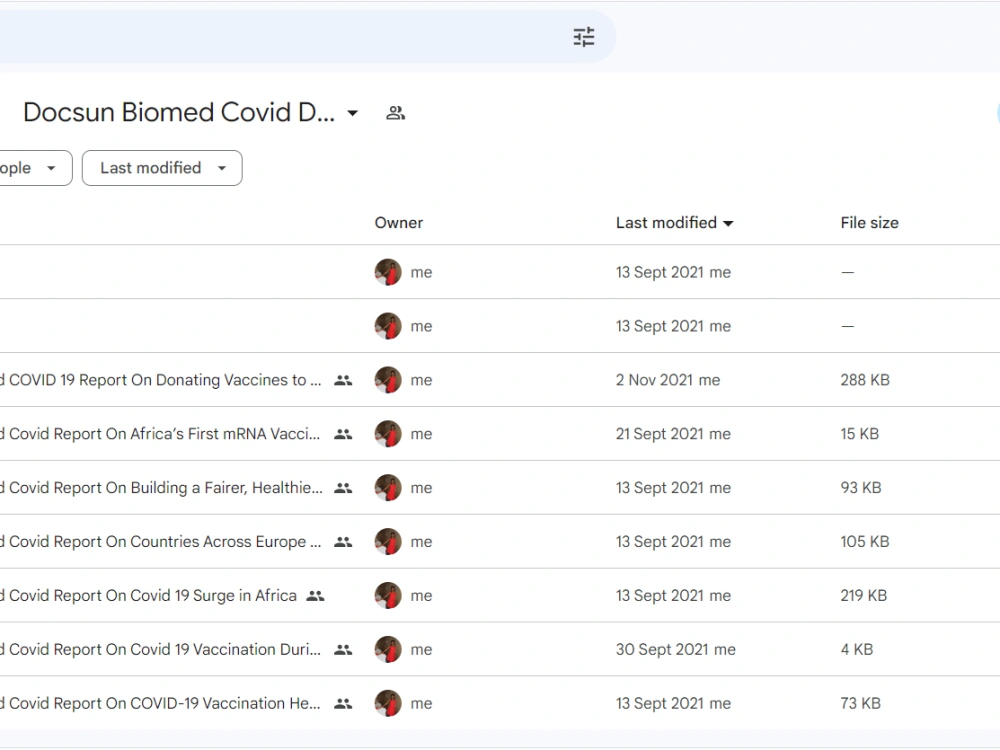The width and height of the screenshot is (1000, 750).
Task: Click owner avatar on Vaccination Duri row
Action: tap(388, 649)
